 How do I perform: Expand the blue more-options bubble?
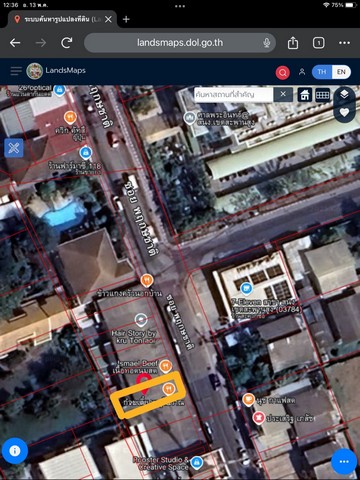click(x=344, y=461)
